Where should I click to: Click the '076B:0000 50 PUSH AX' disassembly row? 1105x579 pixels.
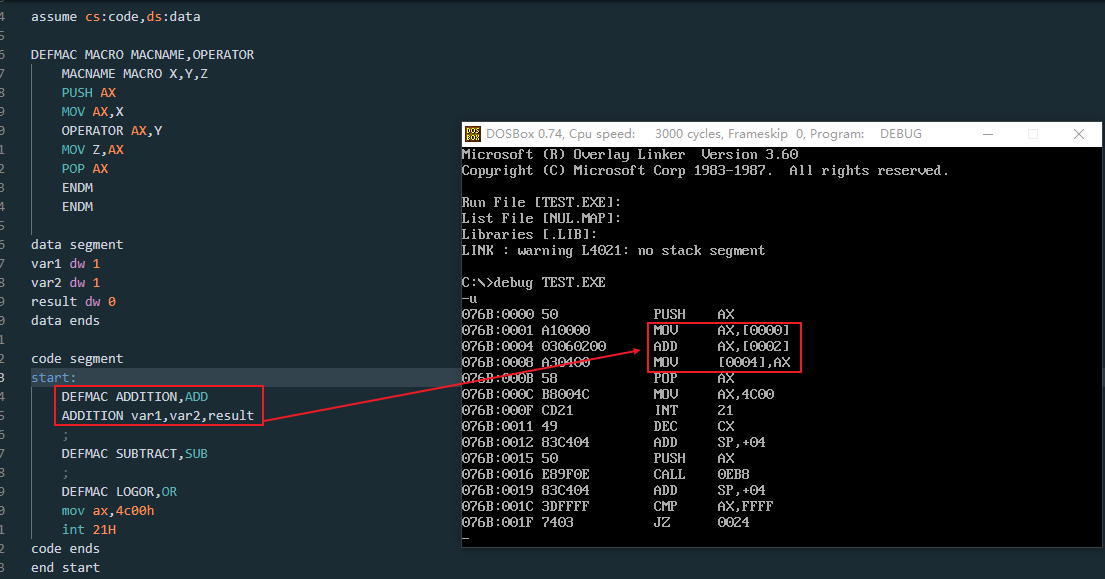point(598,314)
